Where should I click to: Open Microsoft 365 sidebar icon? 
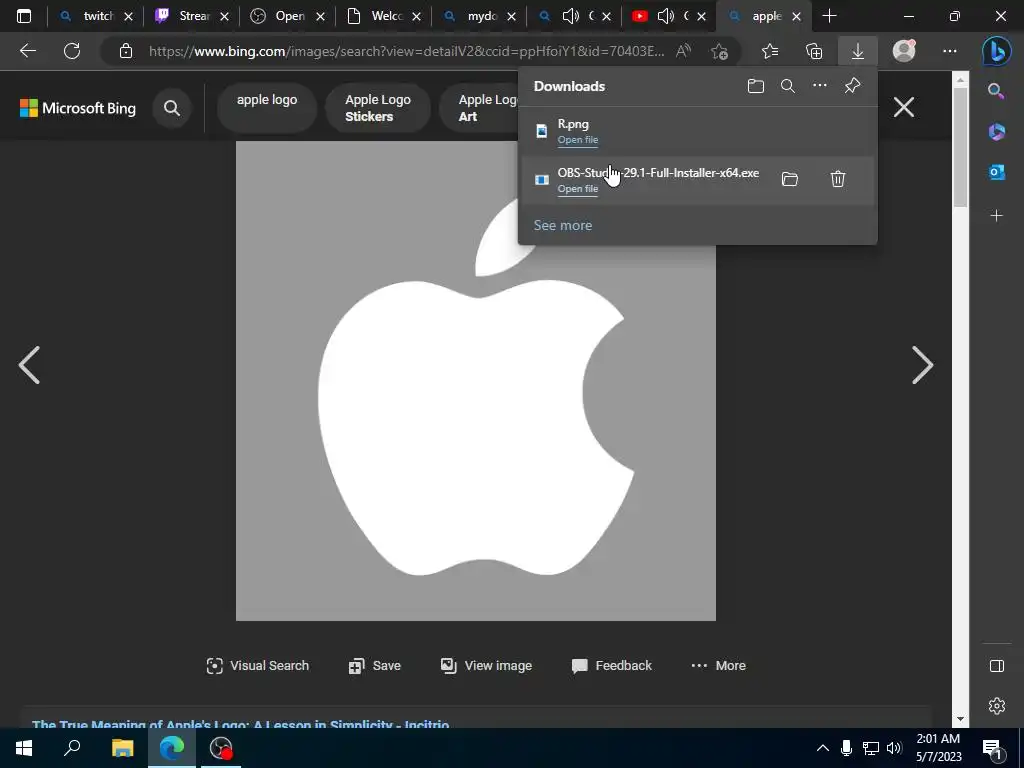(997, 132)
